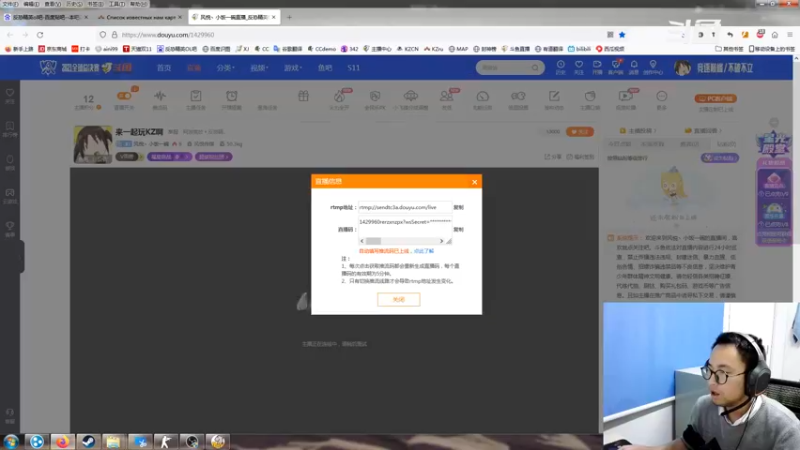Viewport: 800px width, 450px height.
Task: Expand the 游戏 navigation dropdown
Action: (293, 68)
